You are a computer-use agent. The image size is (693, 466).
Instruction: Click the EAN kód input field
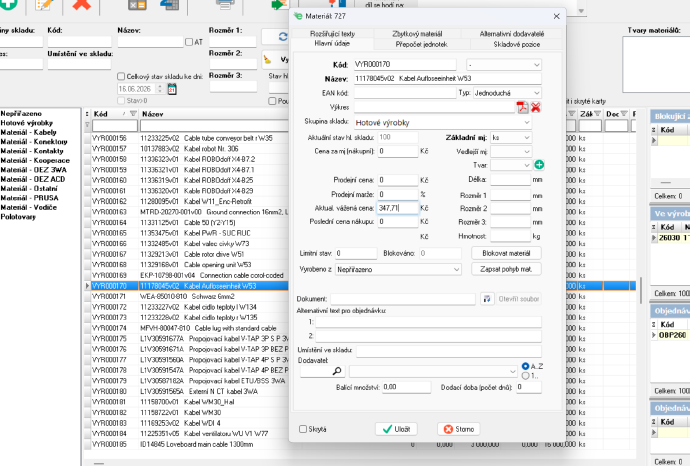point(404,93)
